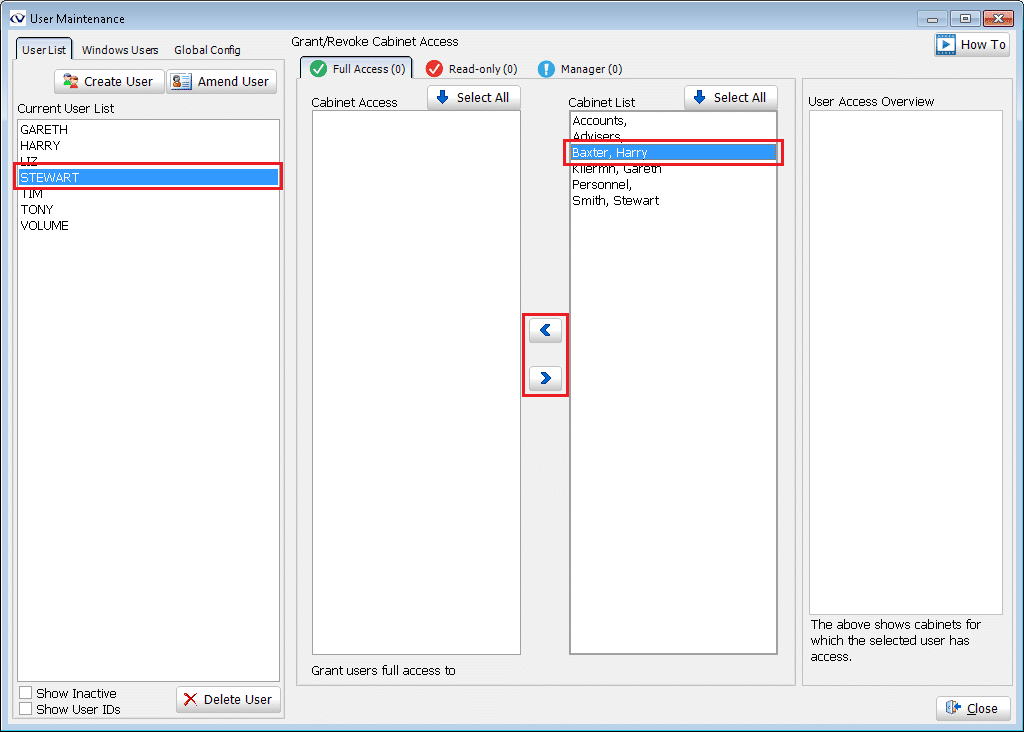
Task: Close the User Maintenance dialog using Close button
Action: pos(973,708)
